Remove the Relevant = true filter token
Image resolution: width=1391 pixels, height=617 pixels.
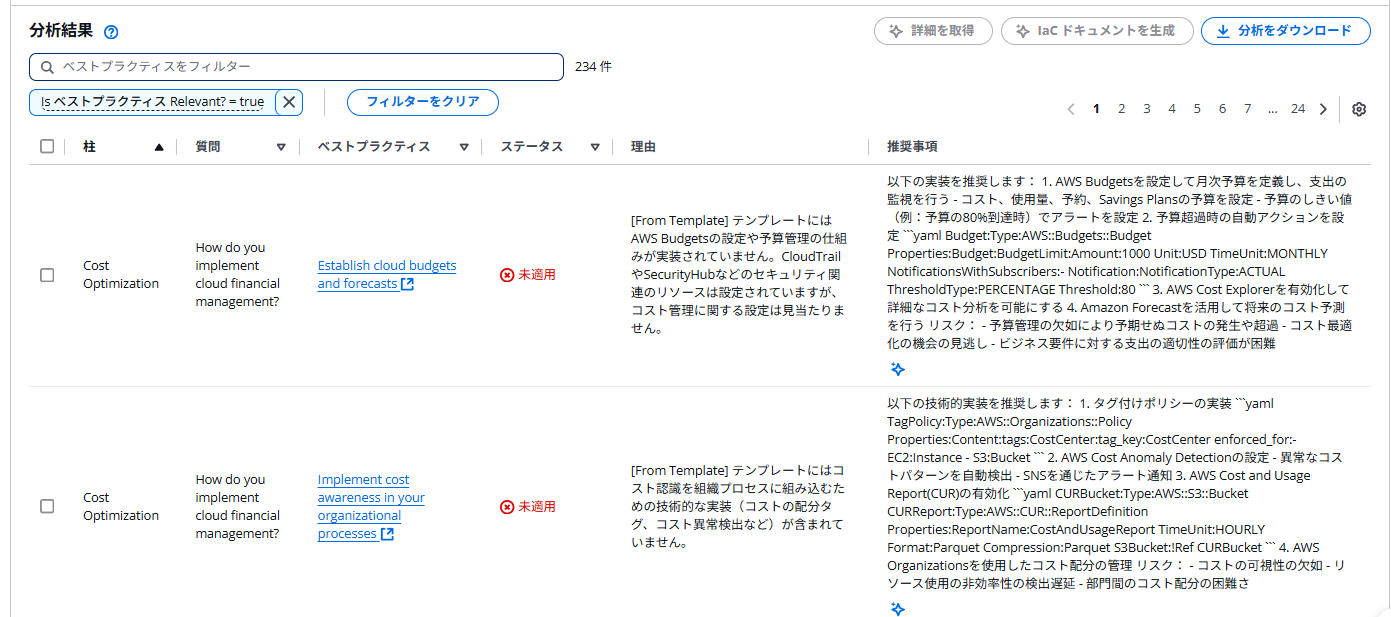click(288, 102)
